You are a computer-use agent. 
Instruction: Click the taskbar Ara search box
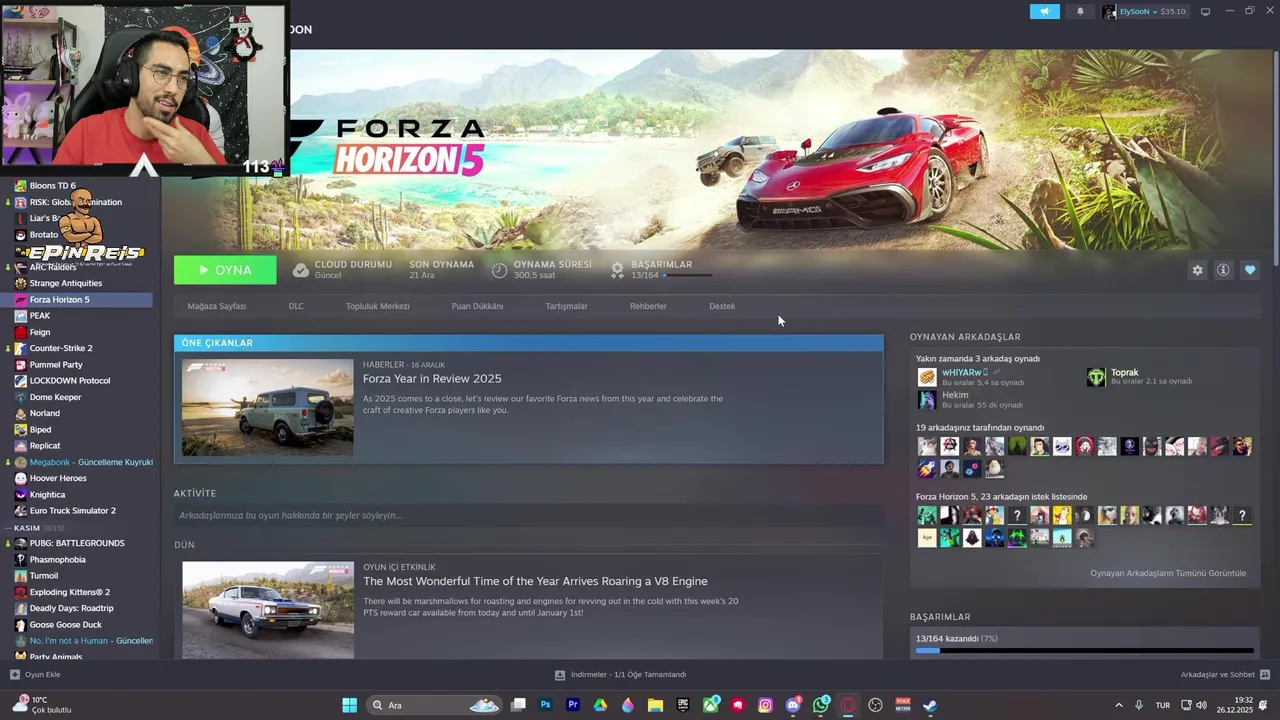point(434,705)
